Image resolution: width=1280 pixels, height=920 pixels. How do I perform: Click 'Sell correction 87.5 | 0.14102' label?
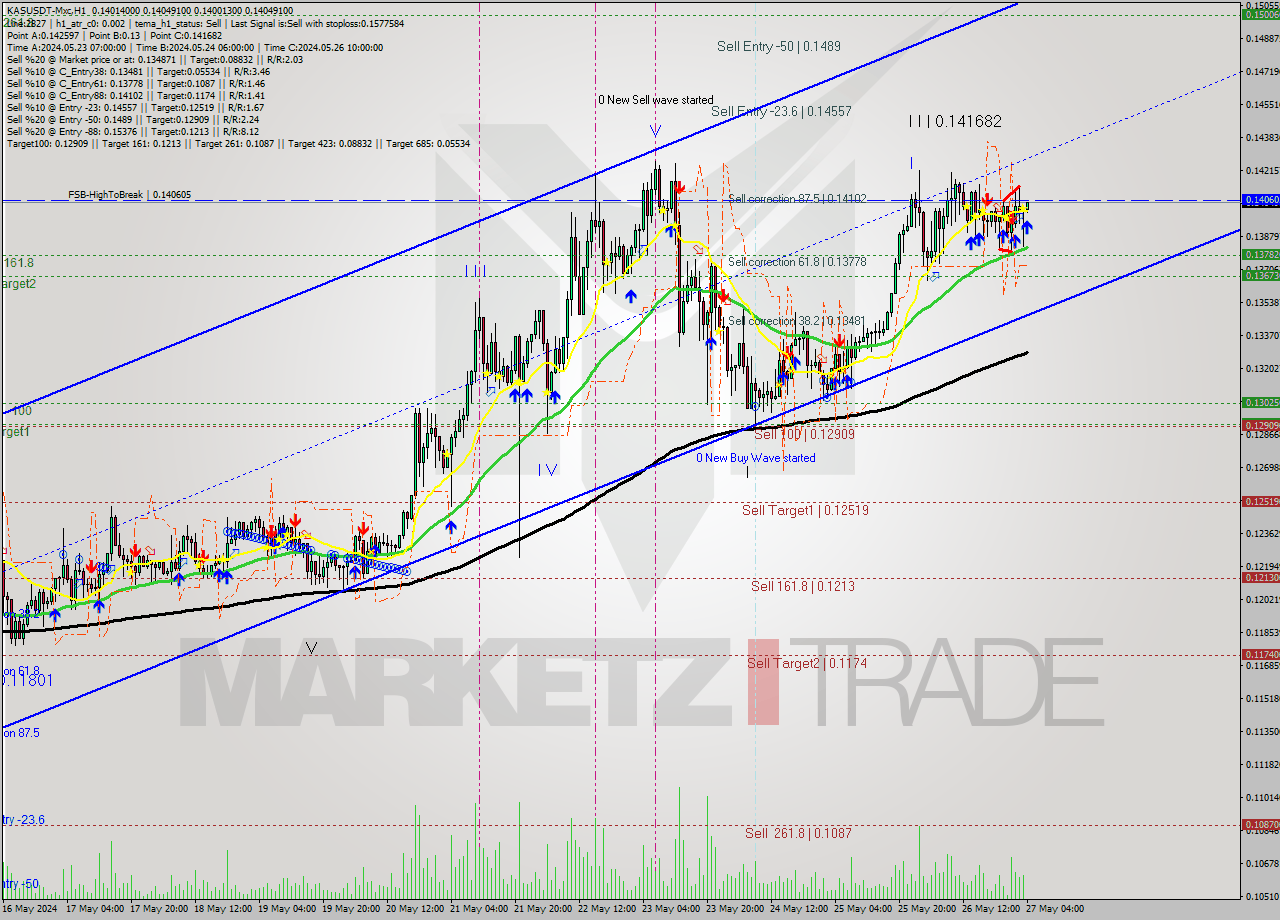click(797, 198)
